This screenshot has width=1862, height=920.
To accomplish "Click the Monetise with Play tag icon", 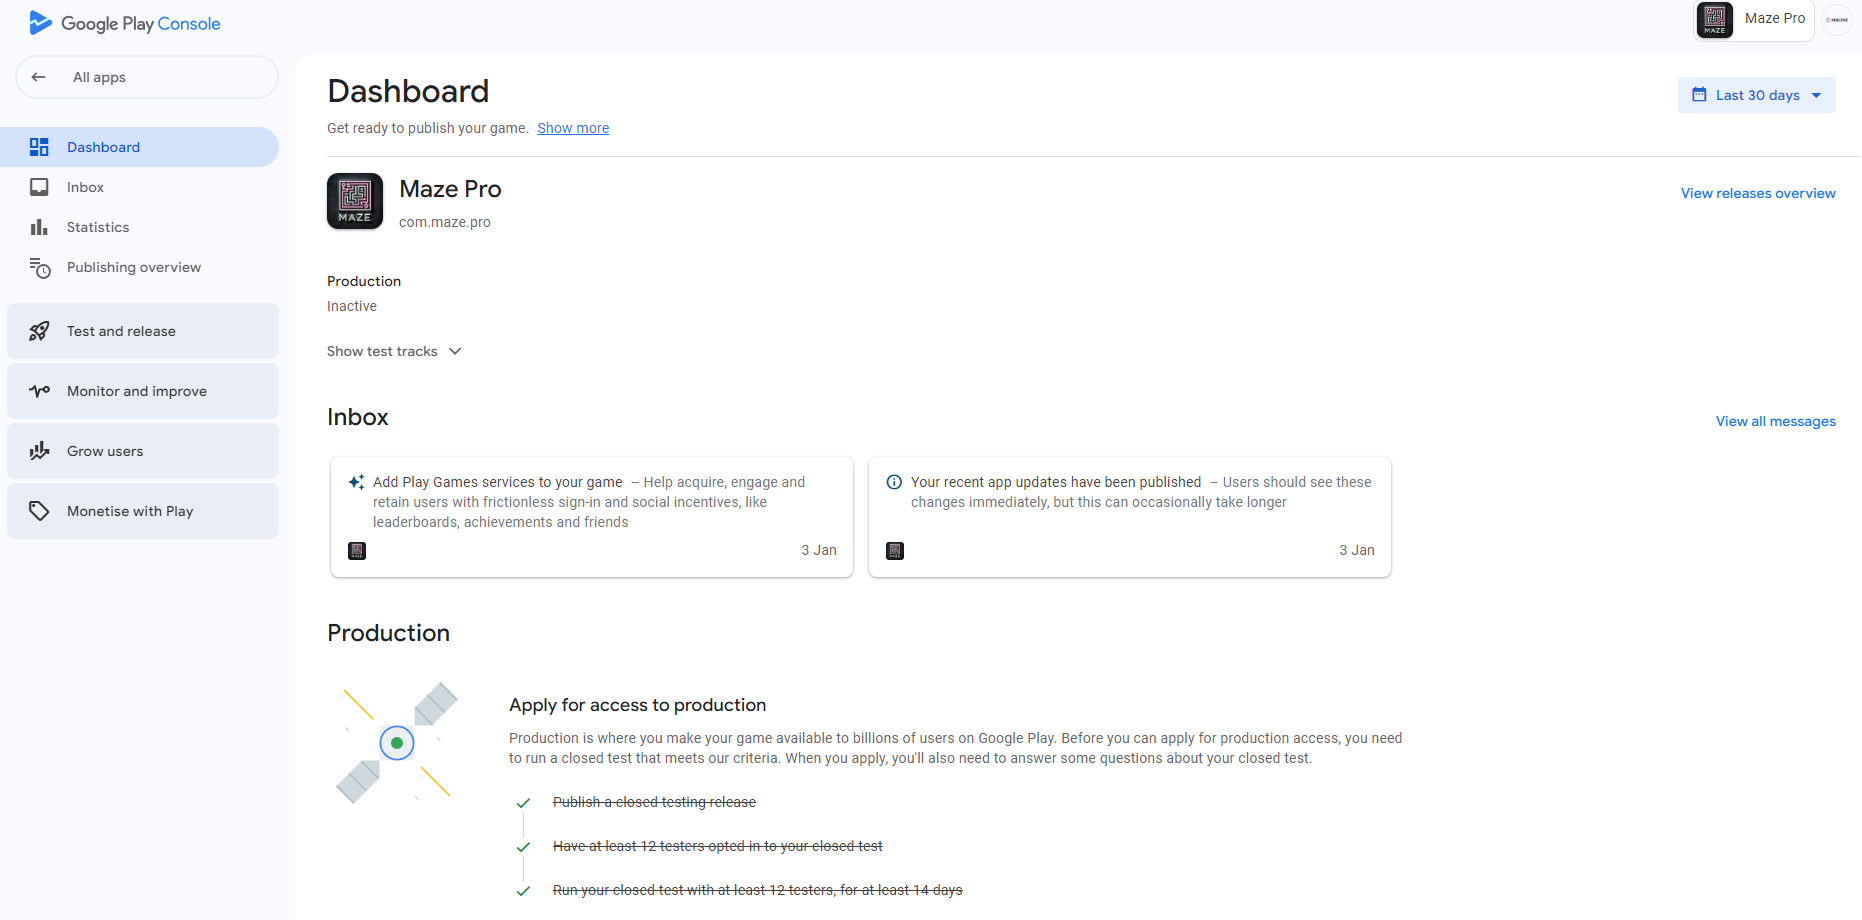I will (39, 511).
